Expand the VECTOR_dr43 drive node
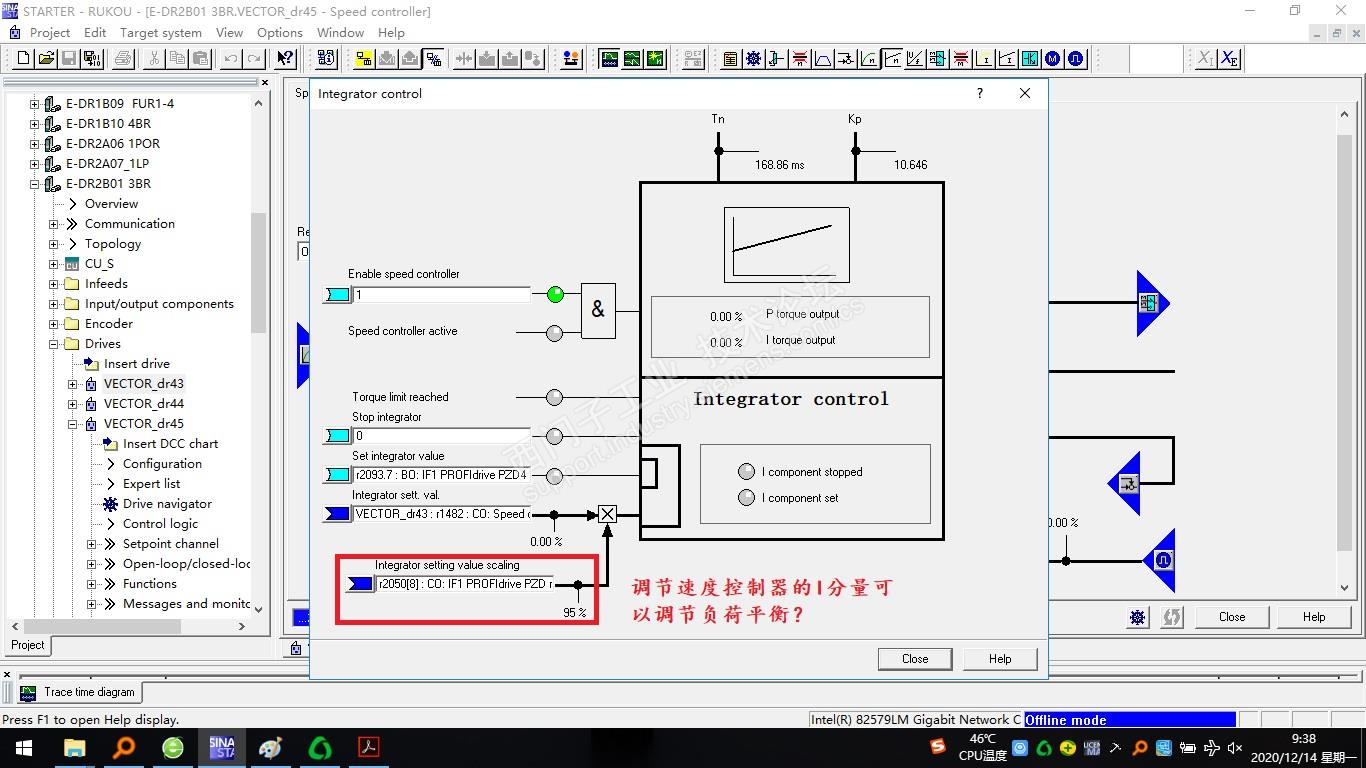This screenshot has height=768, width=1366. click(73, 384)
